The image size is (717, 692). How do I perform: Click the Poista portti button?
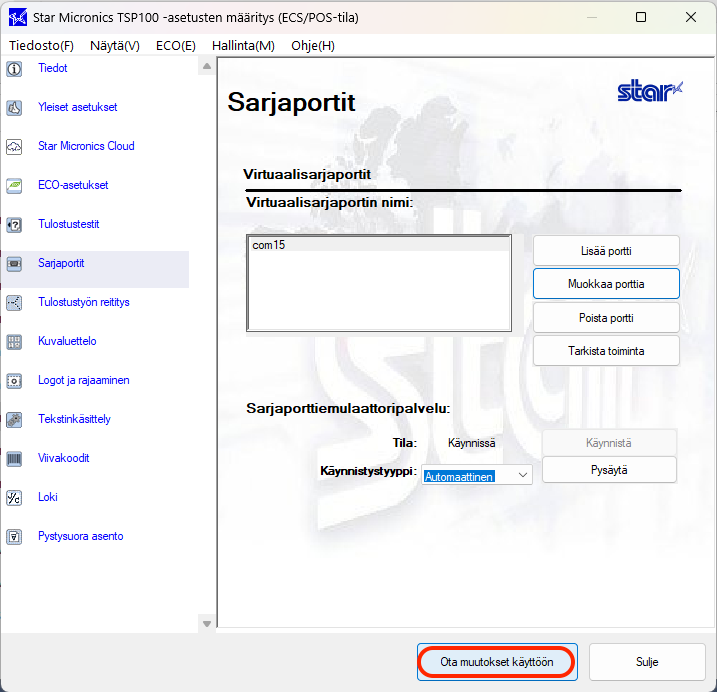pos(606,318)
